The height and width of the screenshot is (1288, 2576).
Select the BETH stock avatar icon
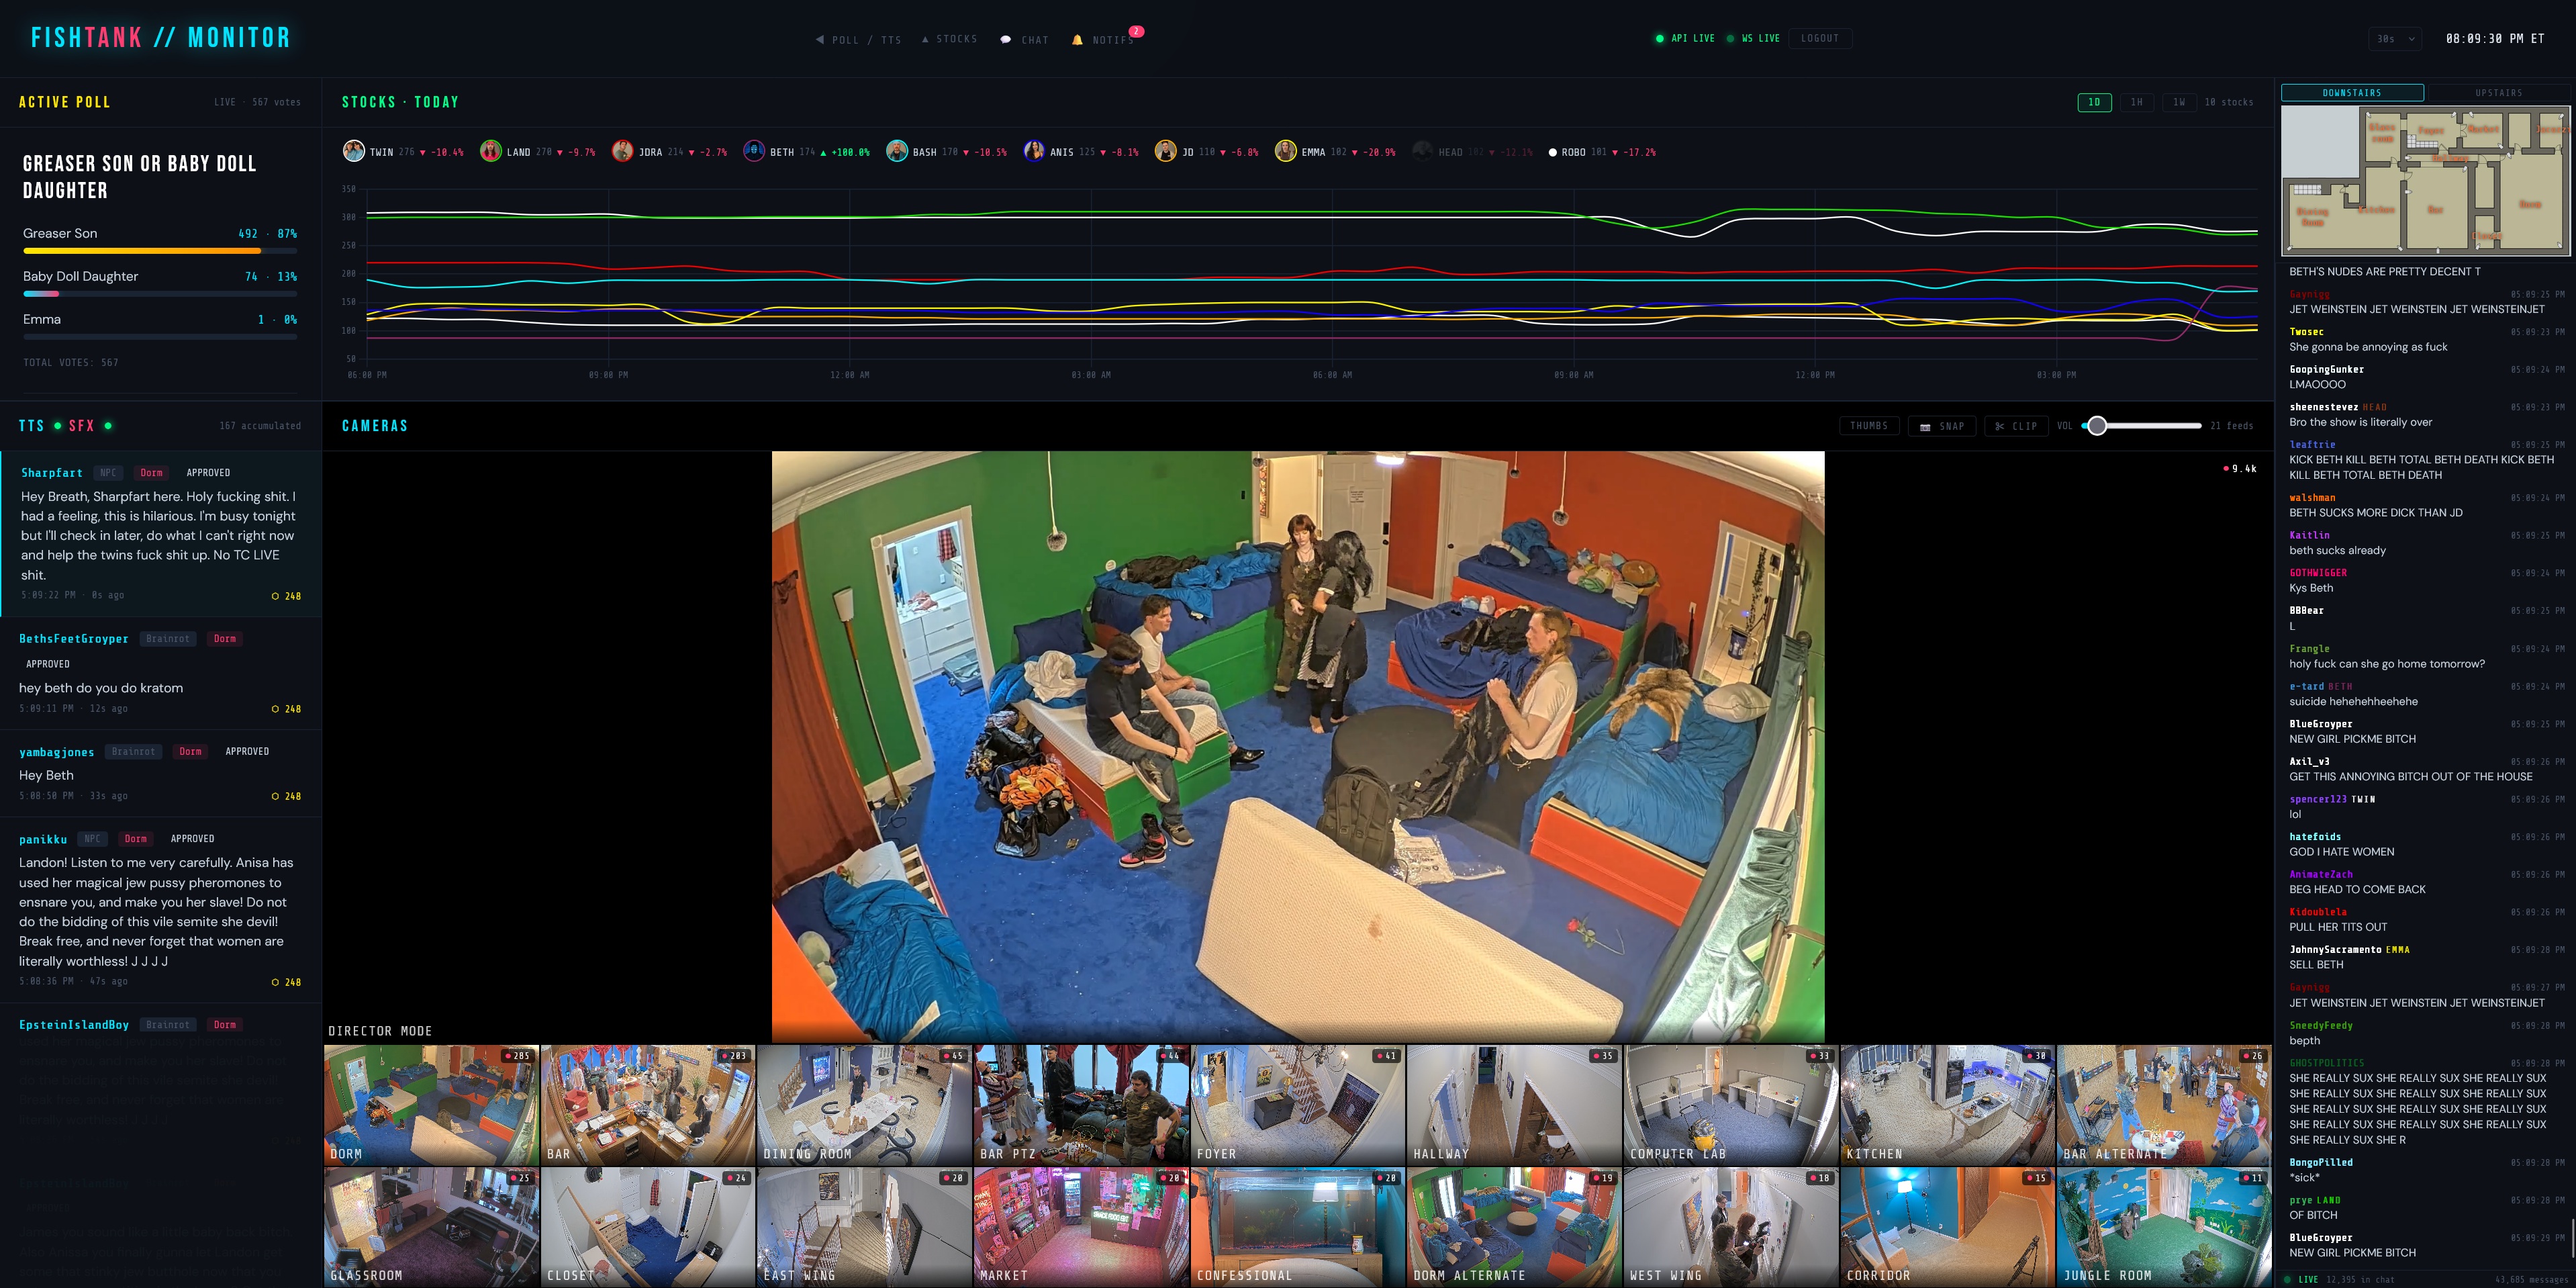point(753,151)
